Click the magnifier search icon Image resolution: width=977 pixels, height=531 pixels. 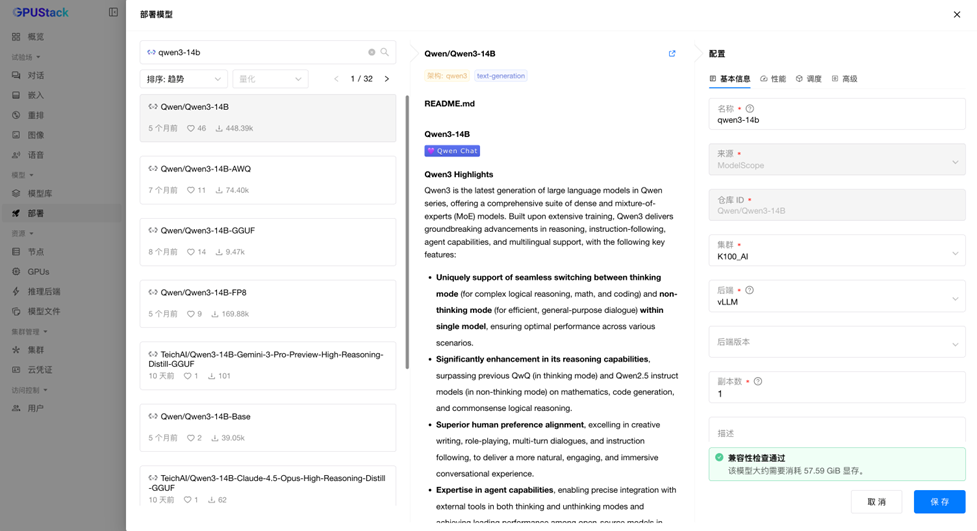384,52
